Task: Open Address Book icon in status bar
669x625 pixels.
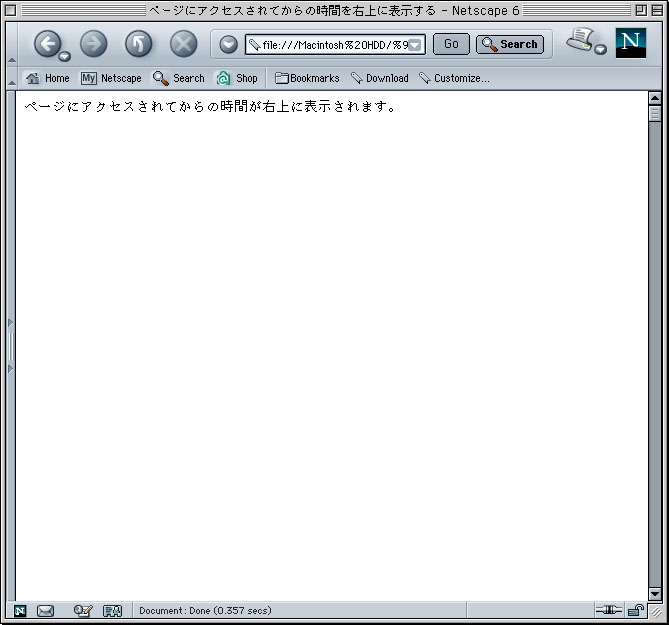Action: point(113,611)
